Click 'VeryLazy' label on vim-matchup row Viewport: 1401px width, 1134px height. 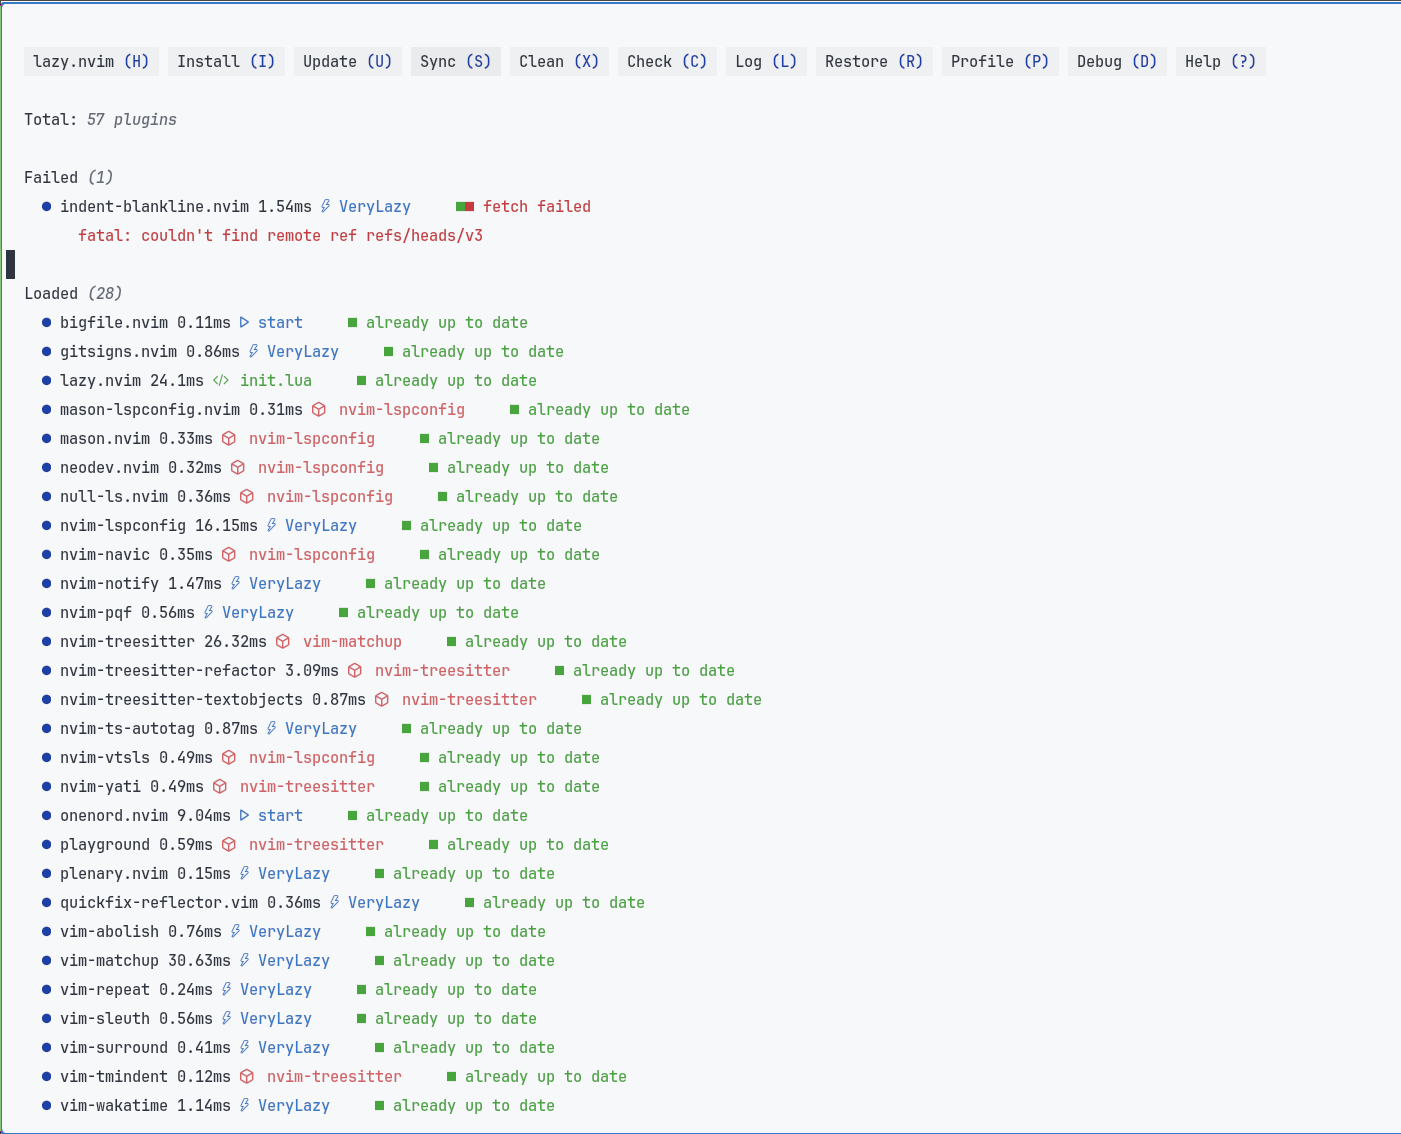click(294, 960)
